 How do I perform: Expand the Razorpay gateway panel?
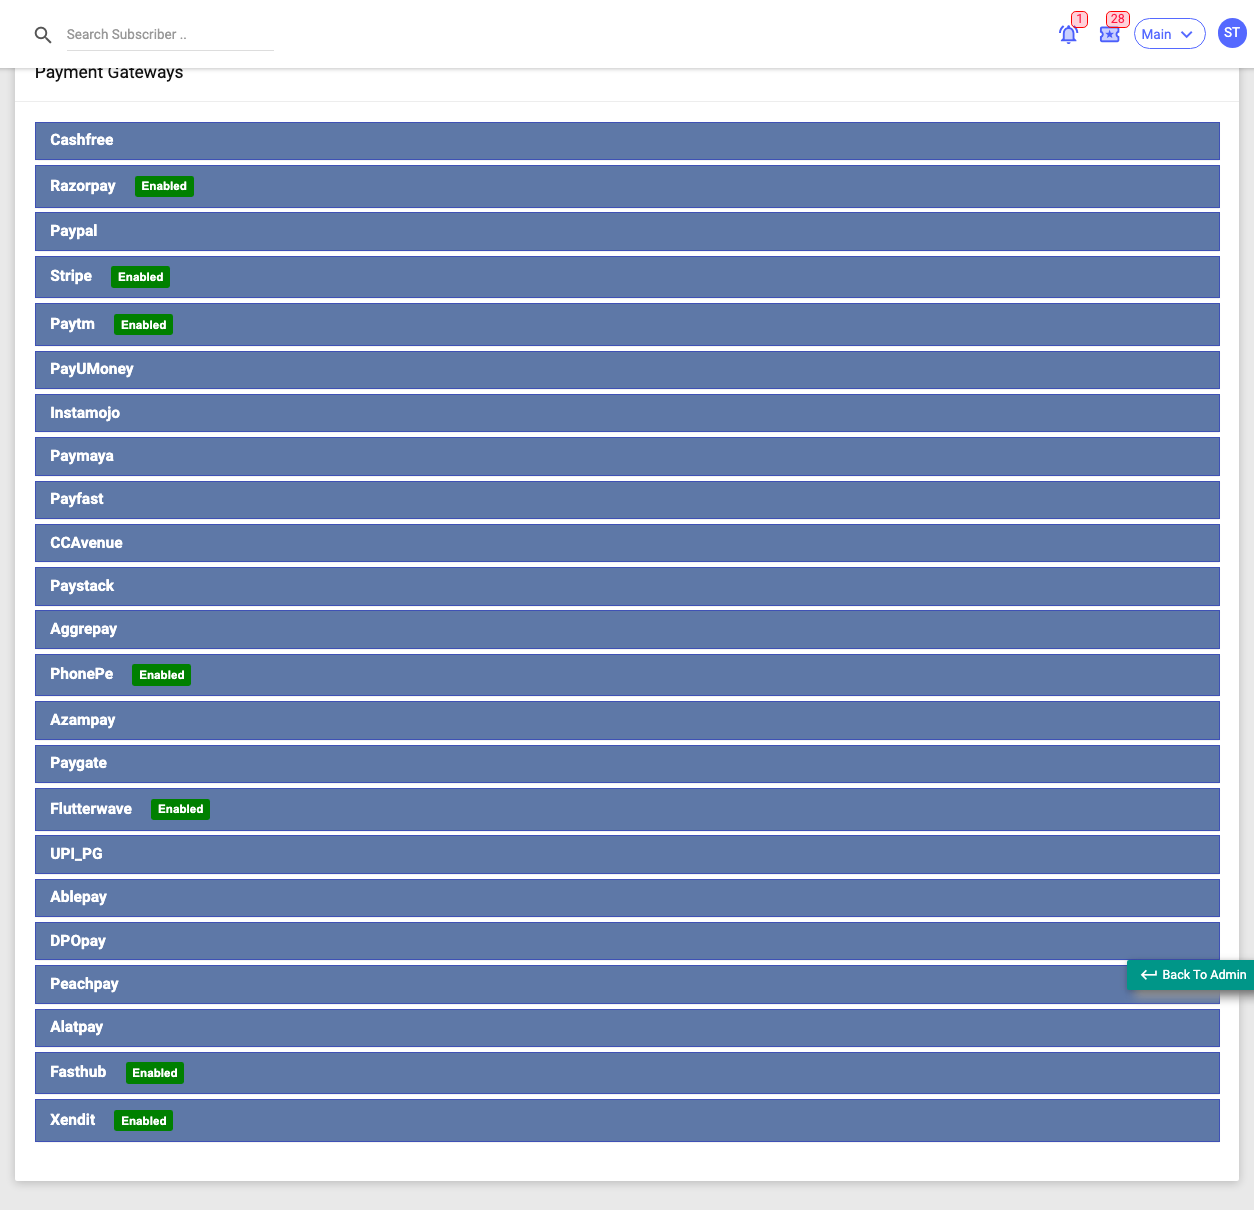[627, 186]
